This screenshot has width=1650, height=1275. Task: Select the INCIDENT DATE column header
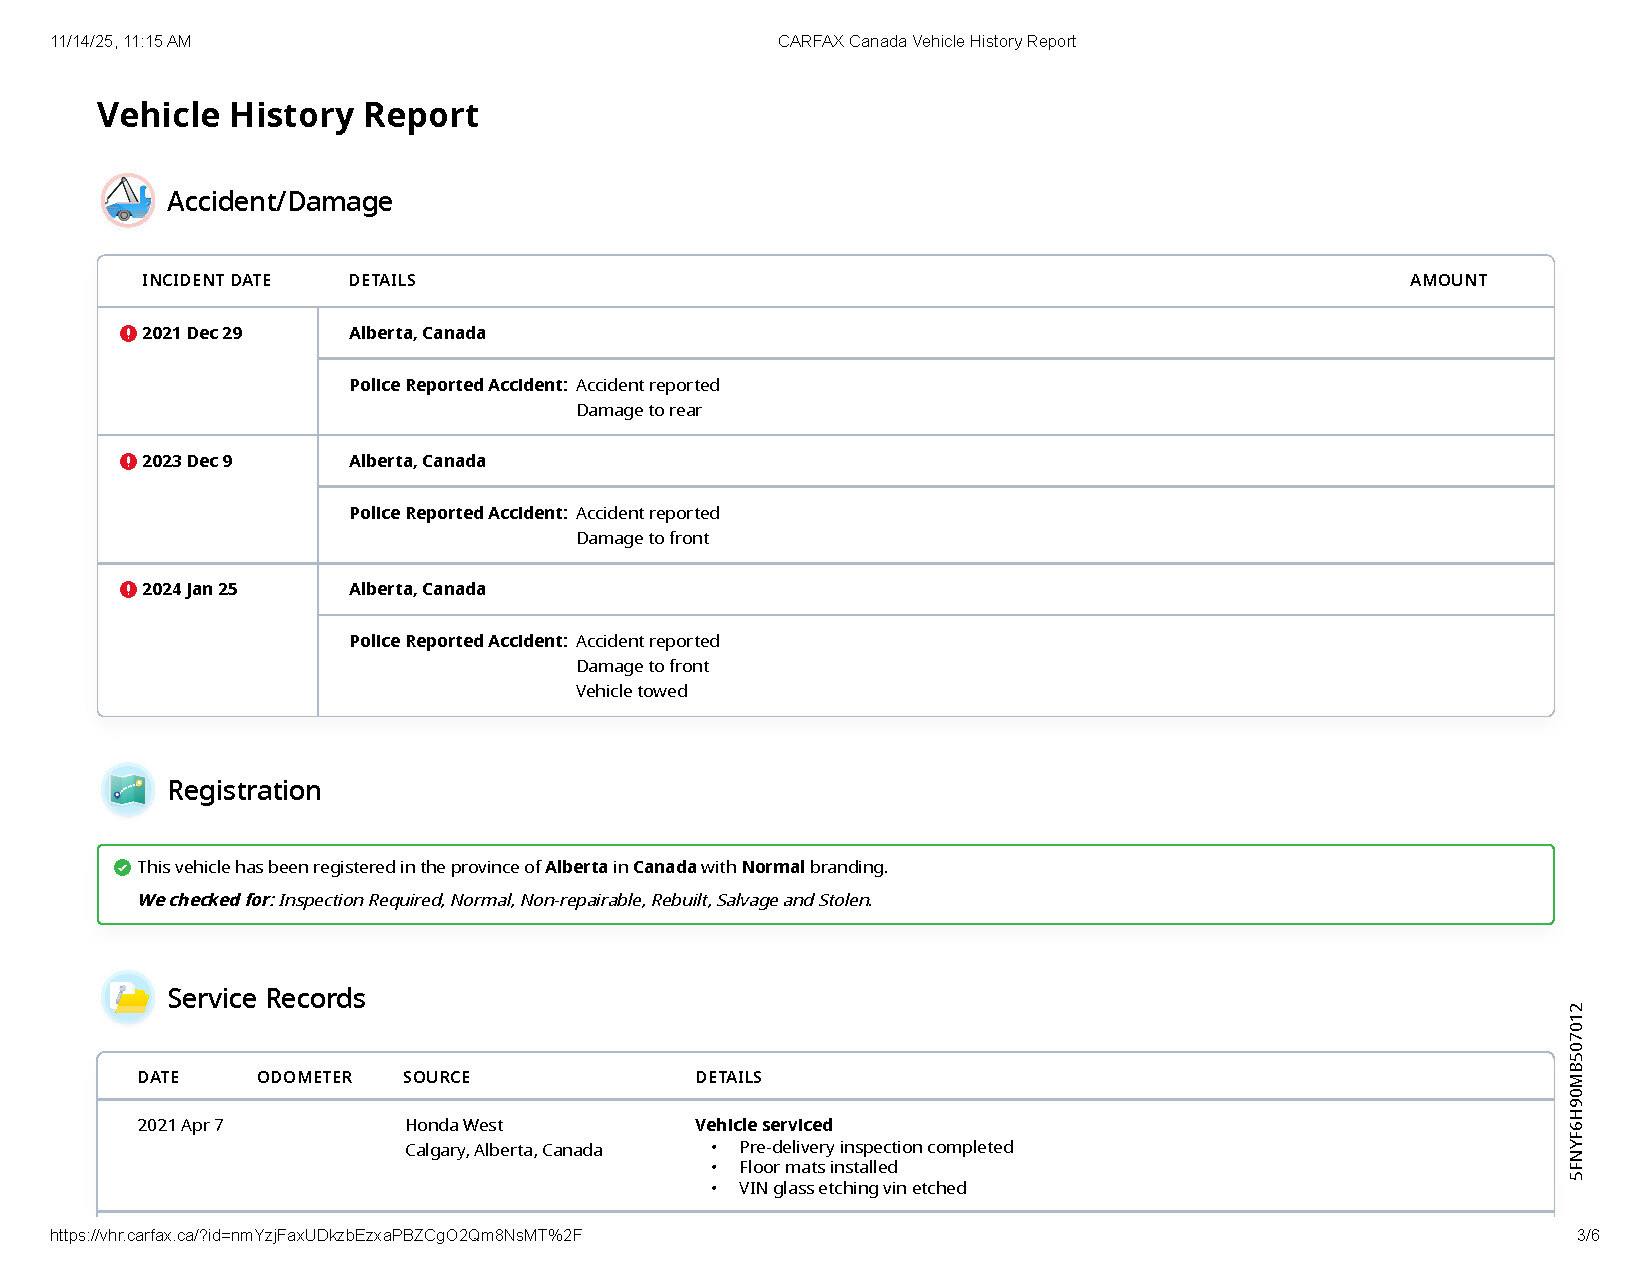coord(206,281)
